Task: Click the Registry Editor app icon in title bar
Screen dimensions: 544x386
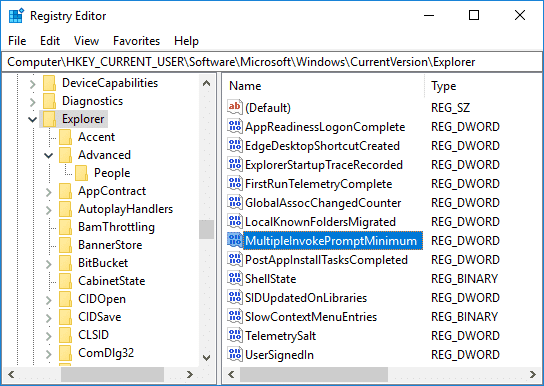Action: (16, 16)
